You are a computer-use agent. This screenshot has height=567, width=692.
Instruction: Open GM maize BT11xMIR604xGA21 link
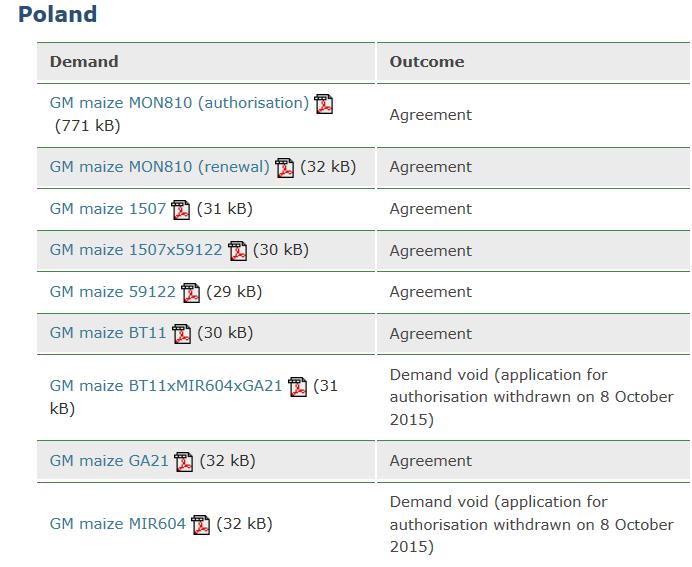[x=166, y=386]
